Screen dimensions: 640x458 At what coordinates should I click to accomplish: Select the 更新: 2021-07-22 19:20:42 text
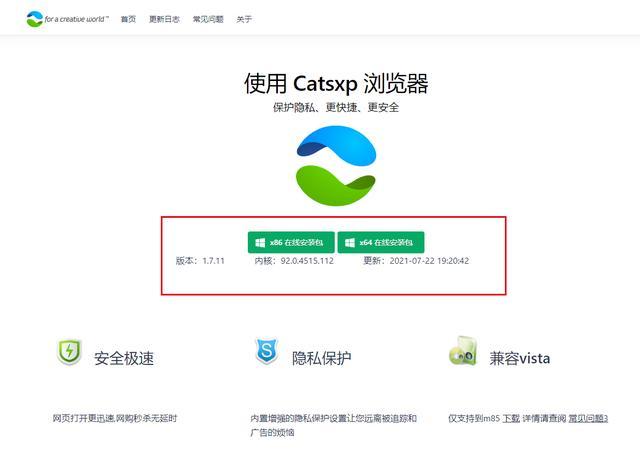[416, 261]
